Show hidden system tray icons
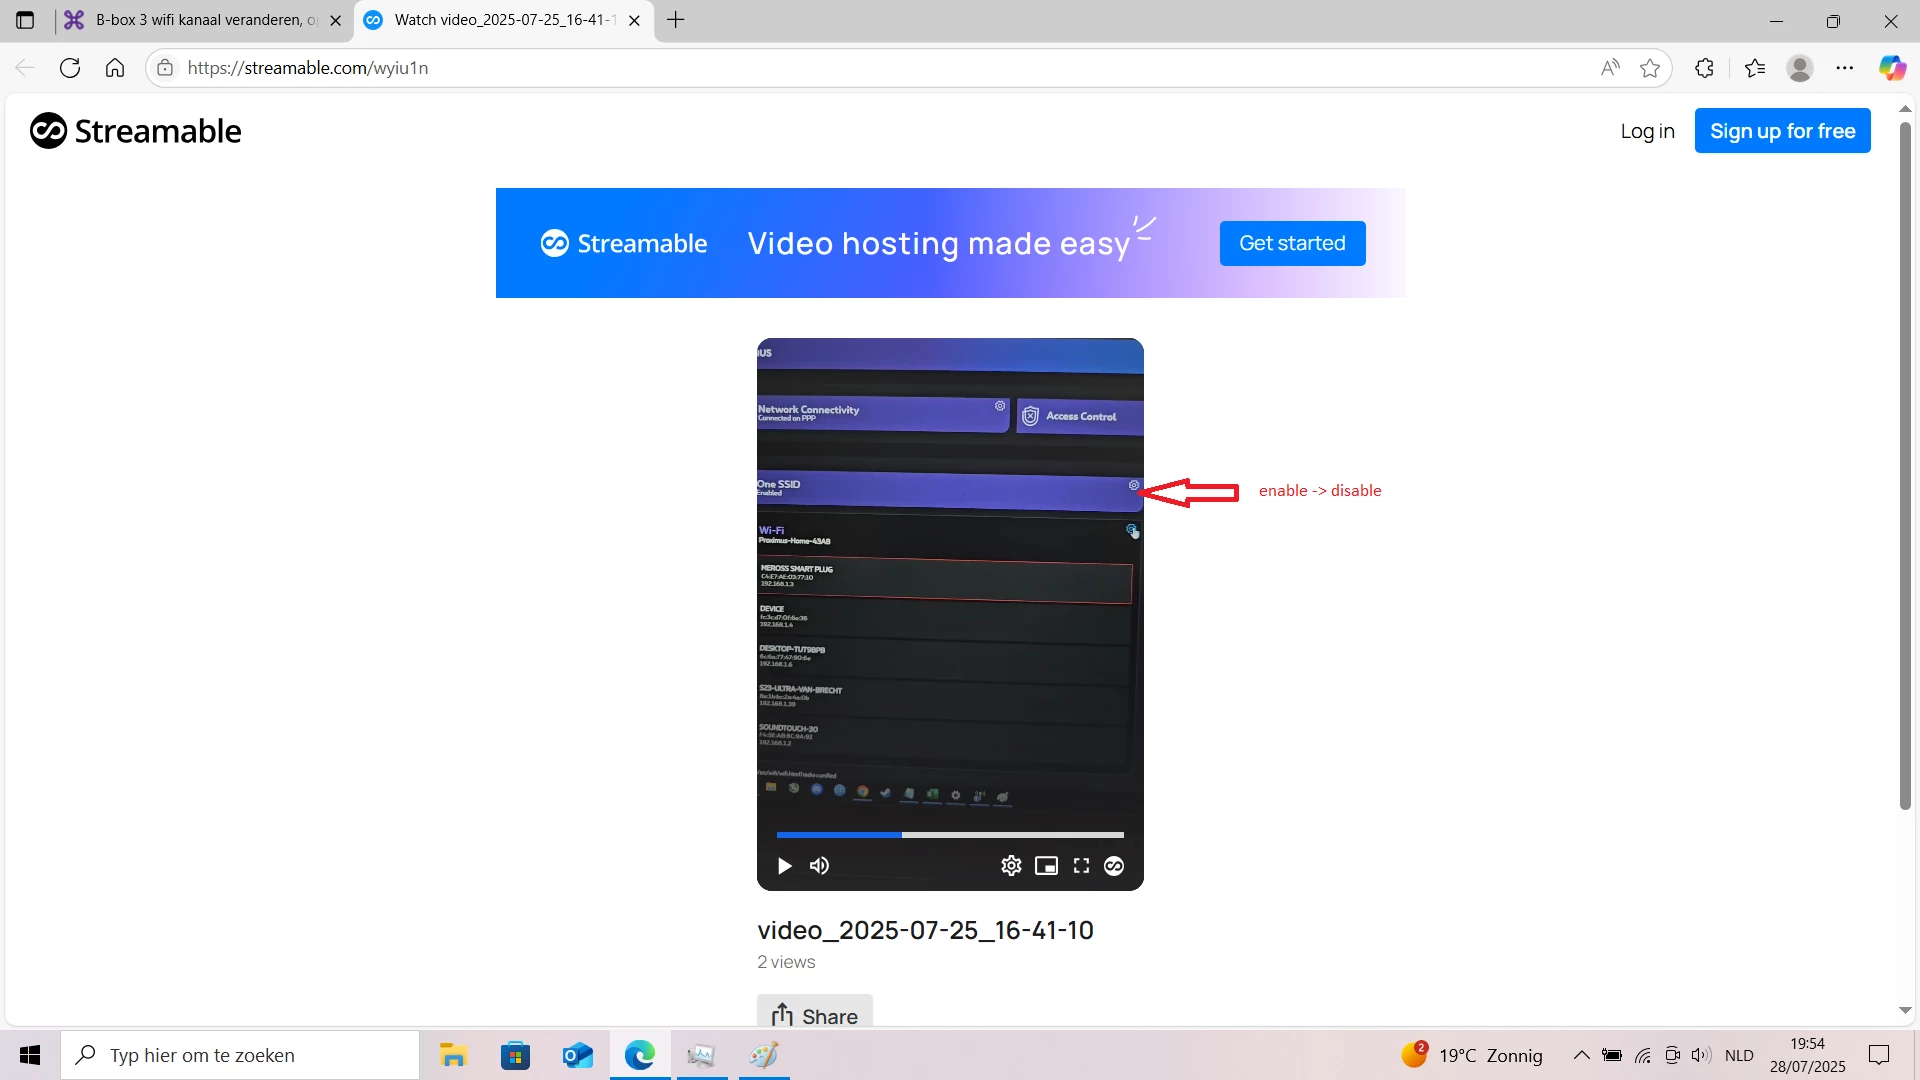1920x1080 pixels. pyautogui.click(x=1581, y=1055)
